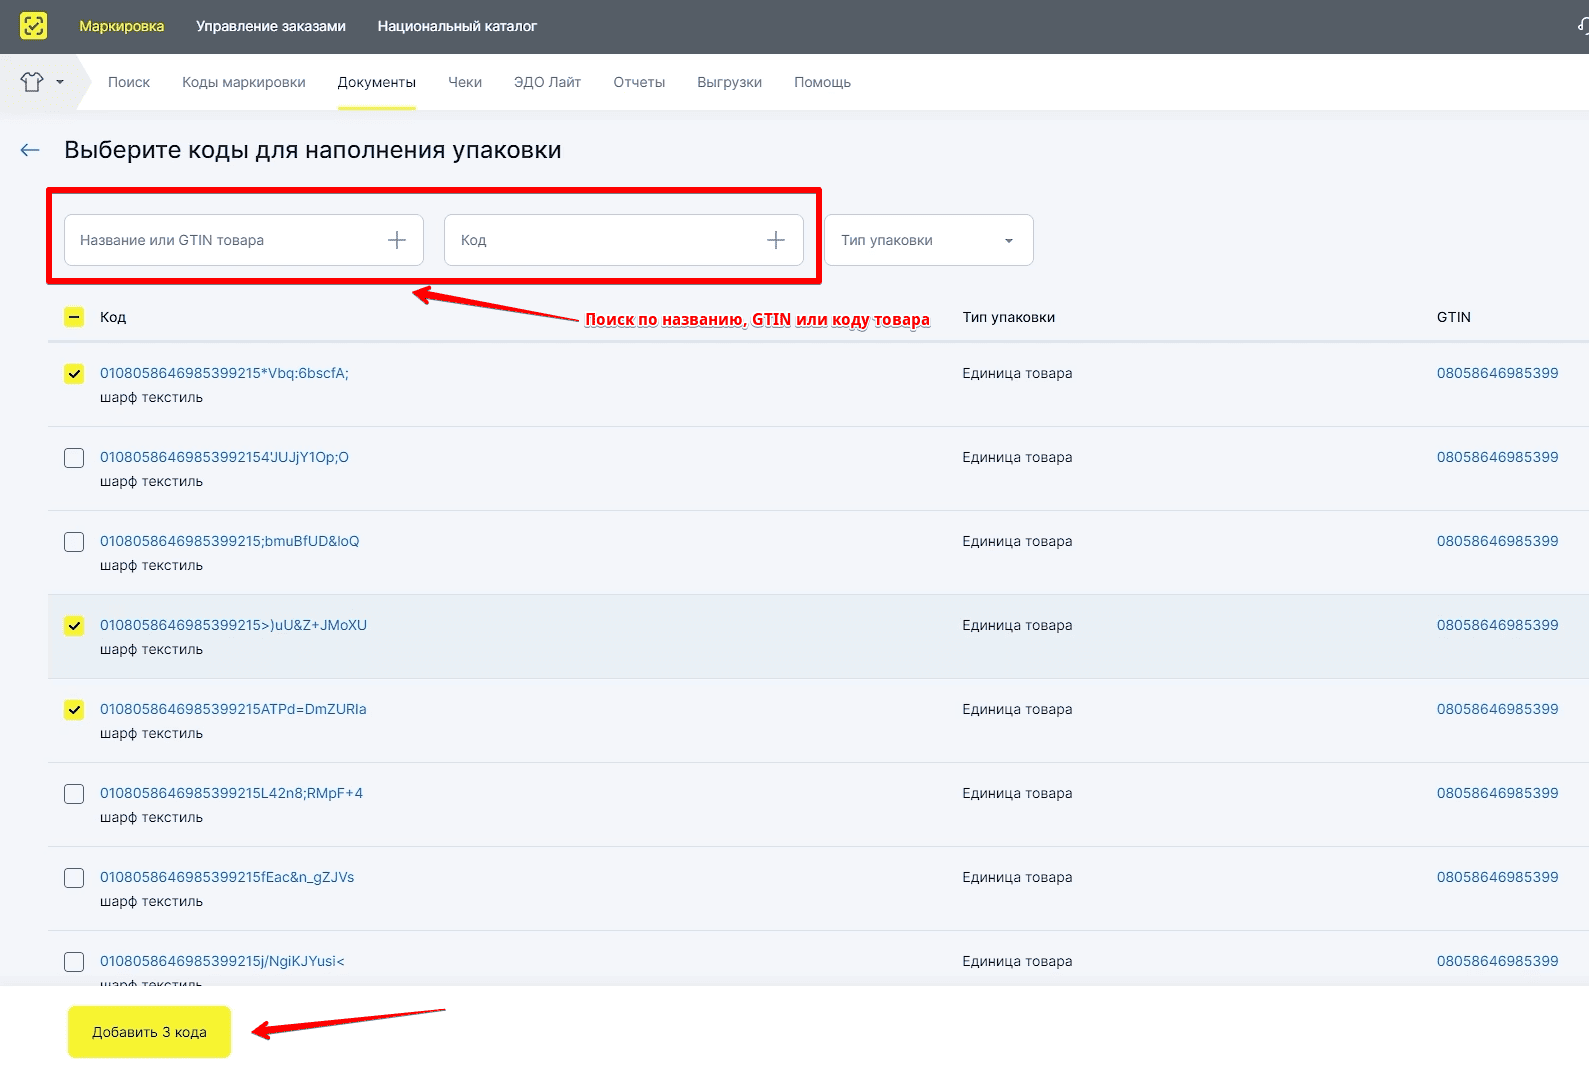Toggle the select-all checkbox in header
The height and width of the screenshot is (1072, 1589).
coord(74,317)
